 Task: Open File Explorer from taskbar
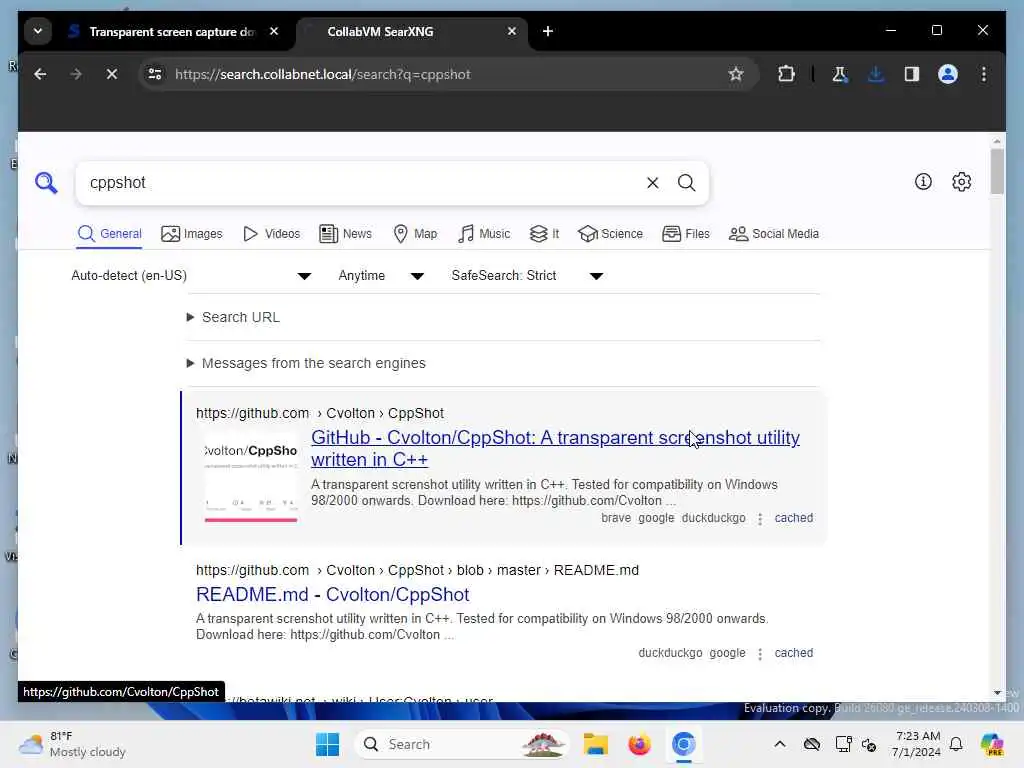(x=596, y=744)
